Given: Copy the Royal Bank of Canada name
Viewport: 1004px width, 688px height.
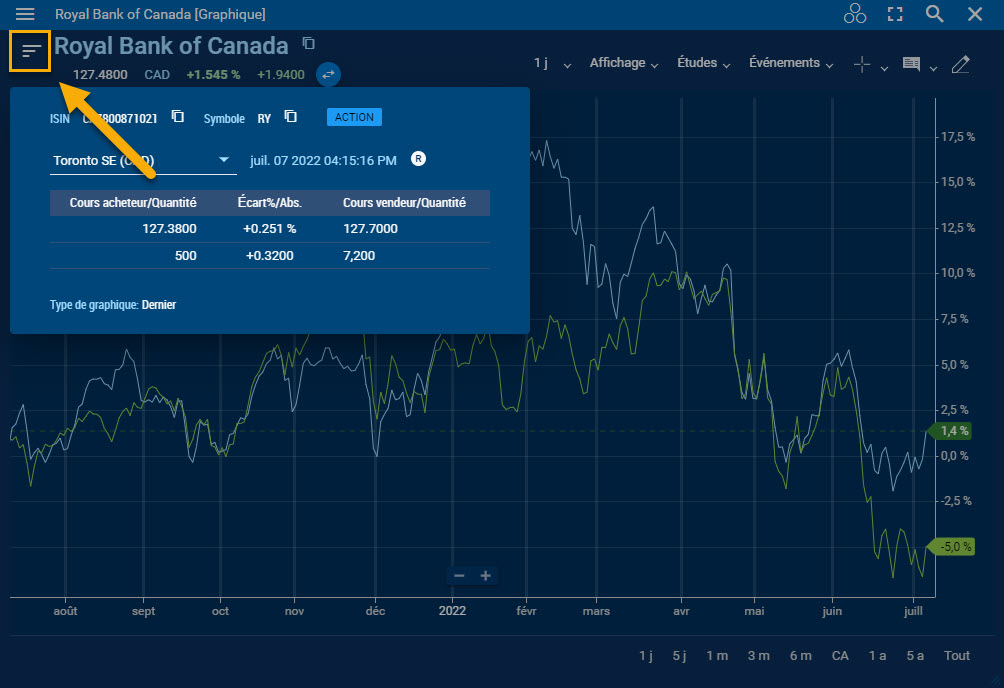Looking at the screenshot, I should [309, 43].
